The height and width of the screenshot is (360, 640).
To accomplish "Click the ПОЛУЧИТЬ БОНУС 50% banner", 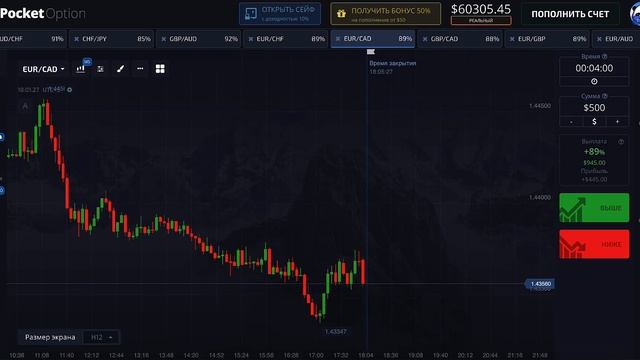I will [386, 14].
